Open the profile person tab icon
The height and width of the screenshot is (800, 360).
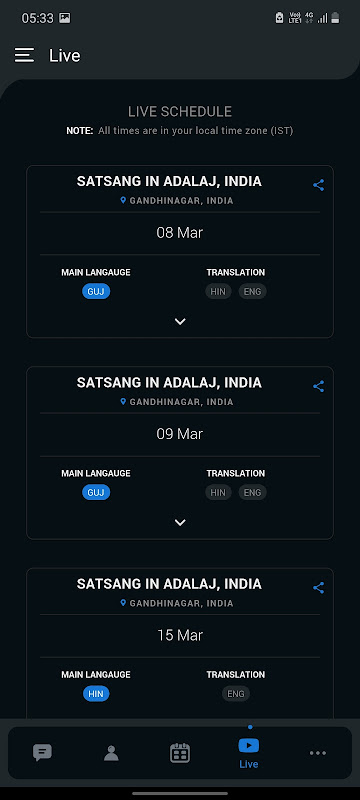111,753
